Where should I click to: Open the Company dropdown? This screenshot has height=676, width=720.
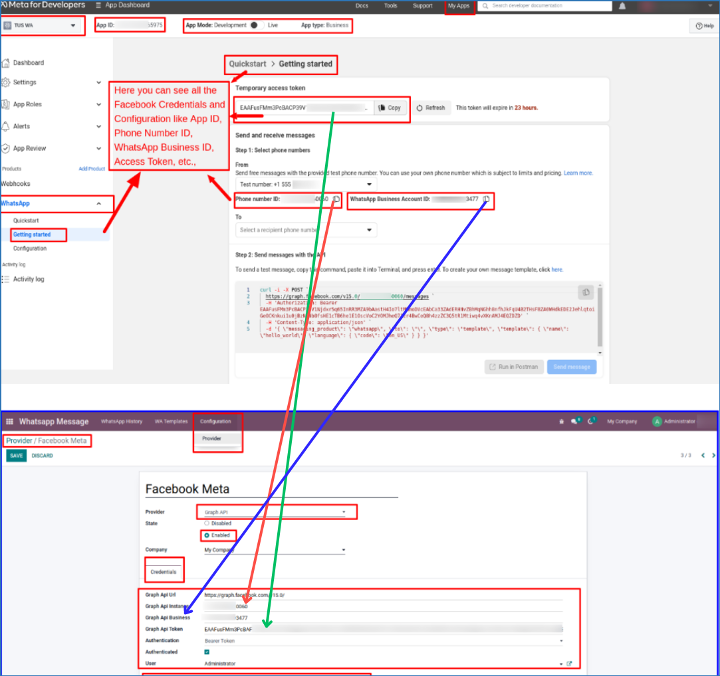(275, 550)
